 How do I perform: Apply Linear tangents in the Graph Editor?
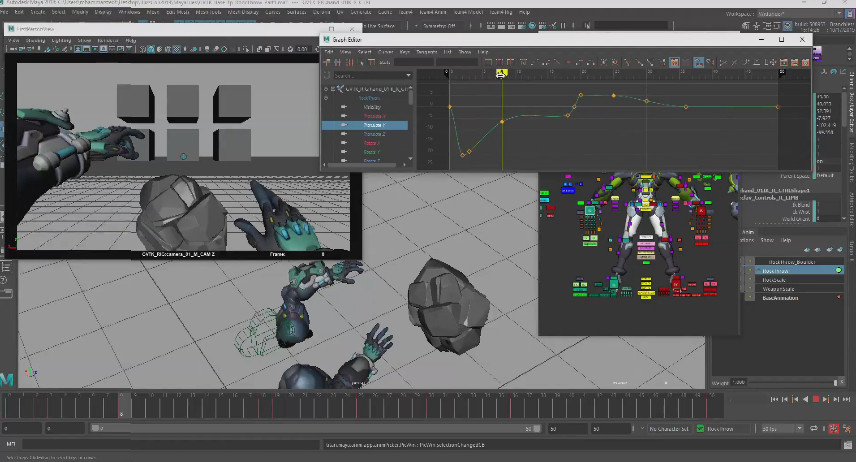pyautogui.click(x=557, y=62)
